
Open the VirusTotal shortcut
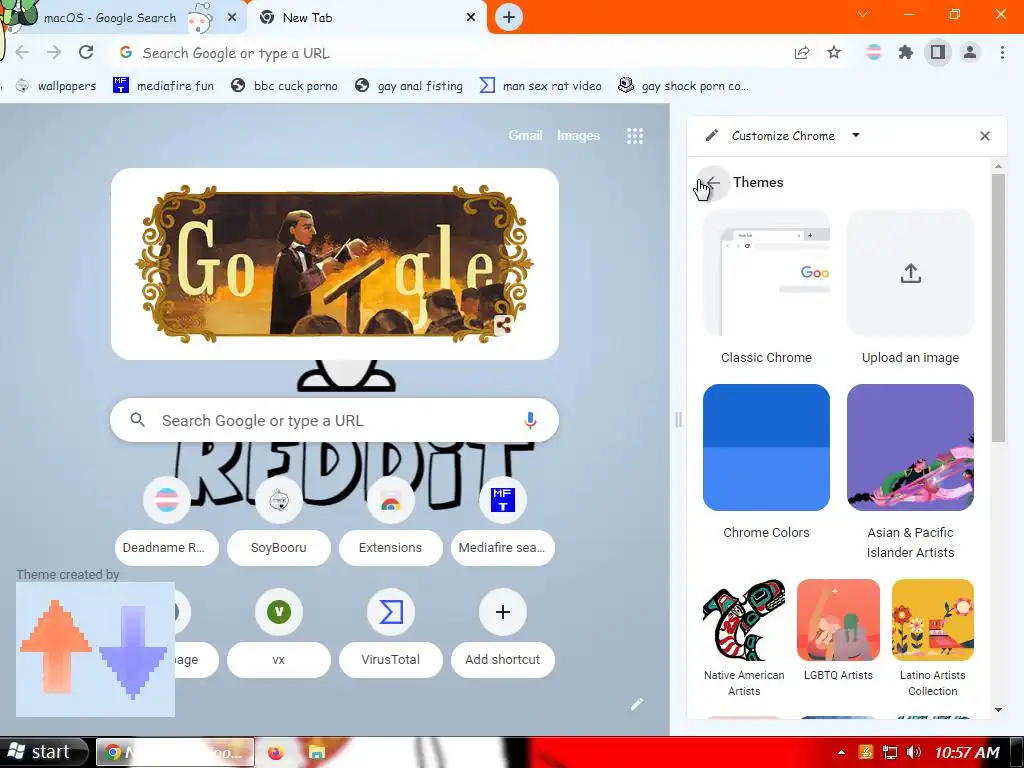pyautogui.click(x=391, y=633)
